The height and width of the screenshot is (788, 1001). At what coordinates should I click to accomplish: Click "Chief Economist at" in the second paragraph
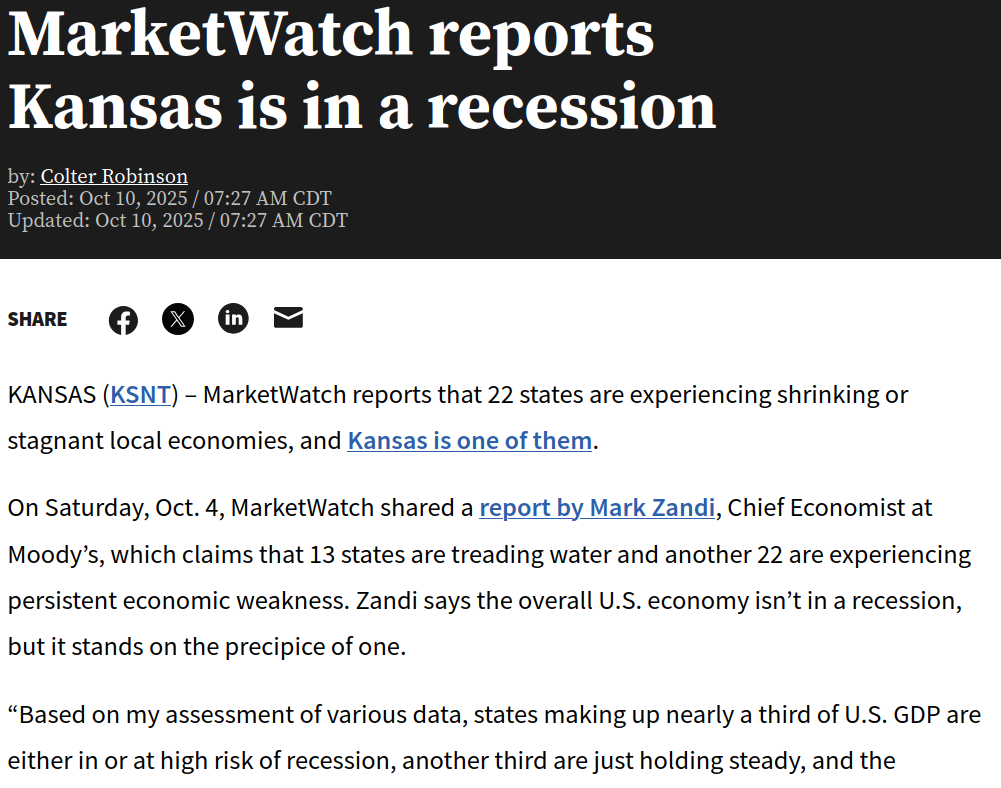click(x=830, y=508)
